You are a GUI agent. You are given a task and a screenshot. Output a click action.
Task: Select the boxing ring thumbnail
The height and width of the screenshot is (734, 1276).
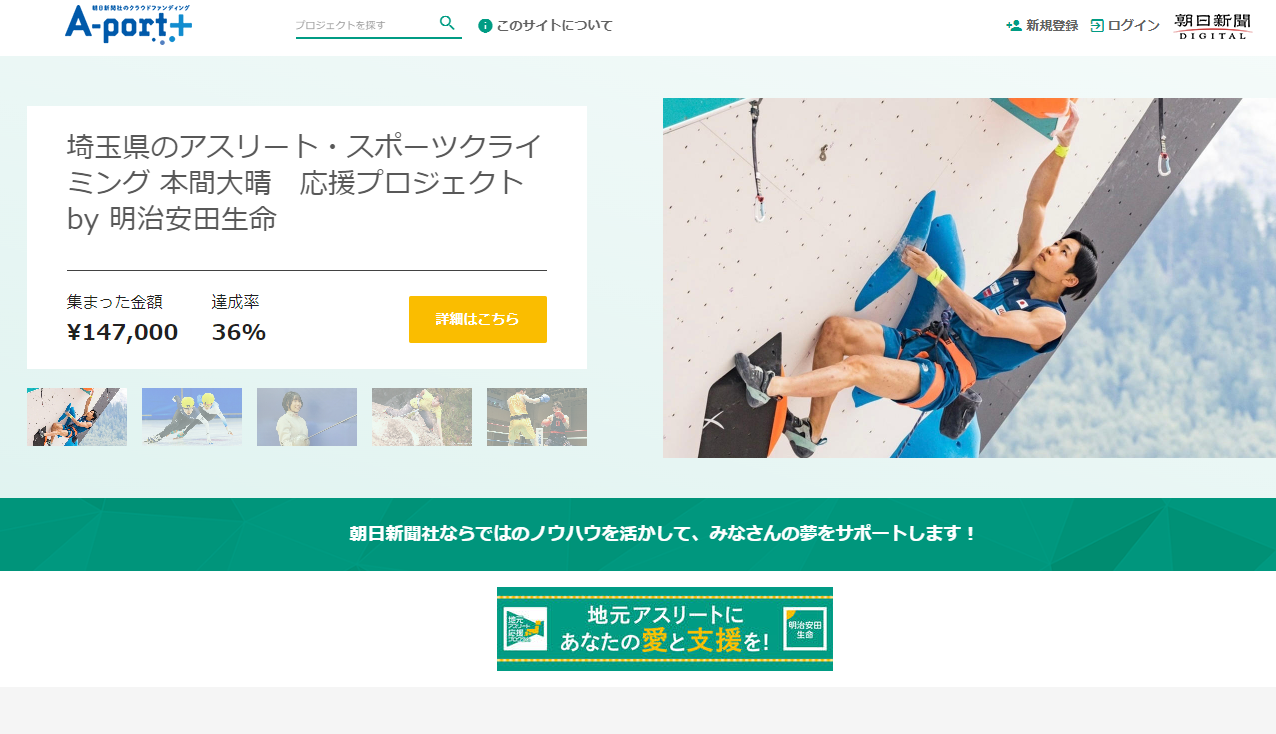[537, 417]
